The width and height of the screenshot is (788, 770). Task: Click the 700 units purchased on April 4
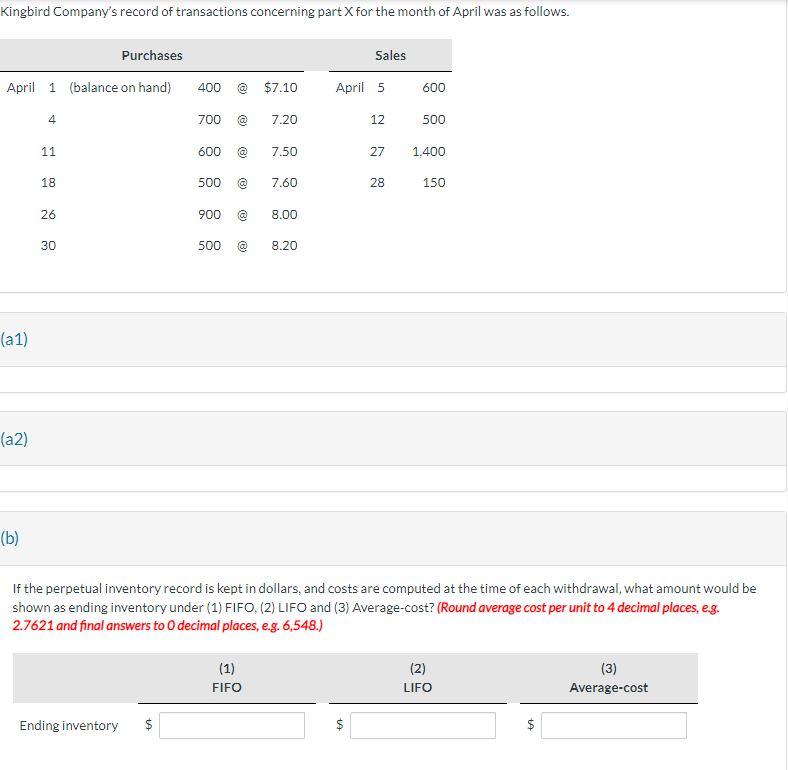[209, 120]
